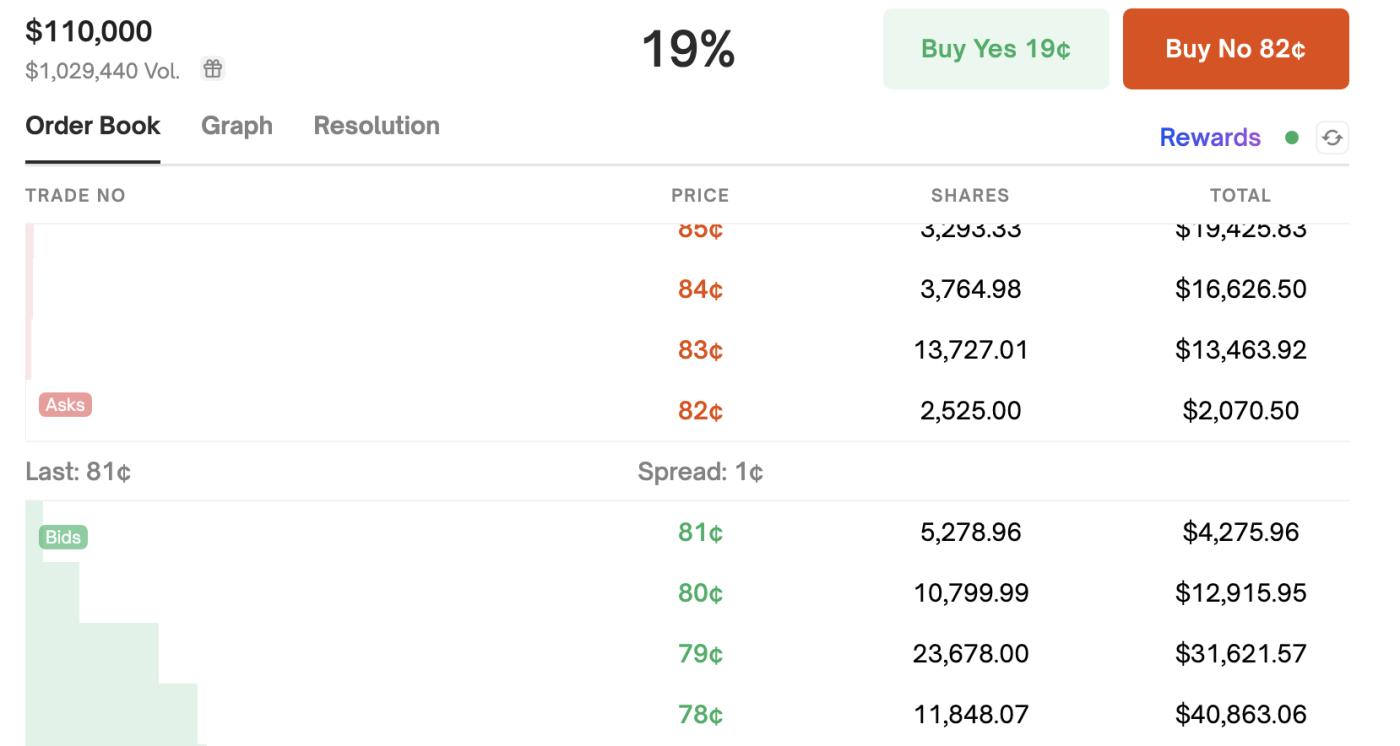
Task: Select the 81¢ bid price
Action: coord(700,534)
